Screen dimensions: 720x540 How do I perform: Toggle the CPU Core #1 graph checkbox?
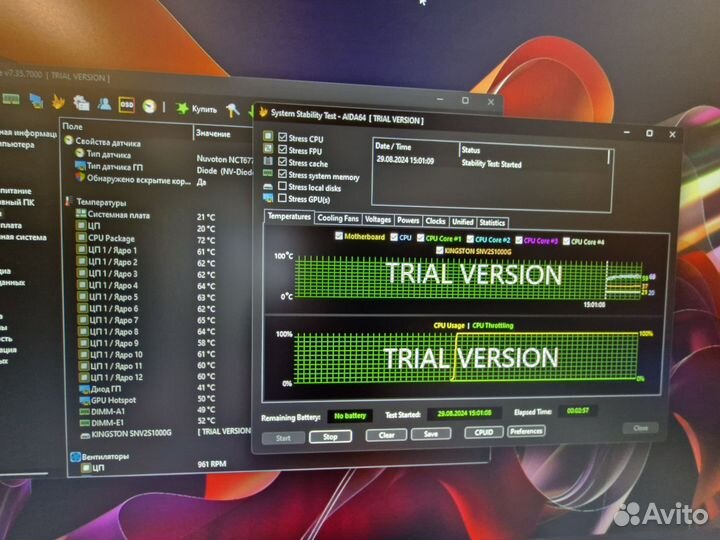tap(421, 238)
